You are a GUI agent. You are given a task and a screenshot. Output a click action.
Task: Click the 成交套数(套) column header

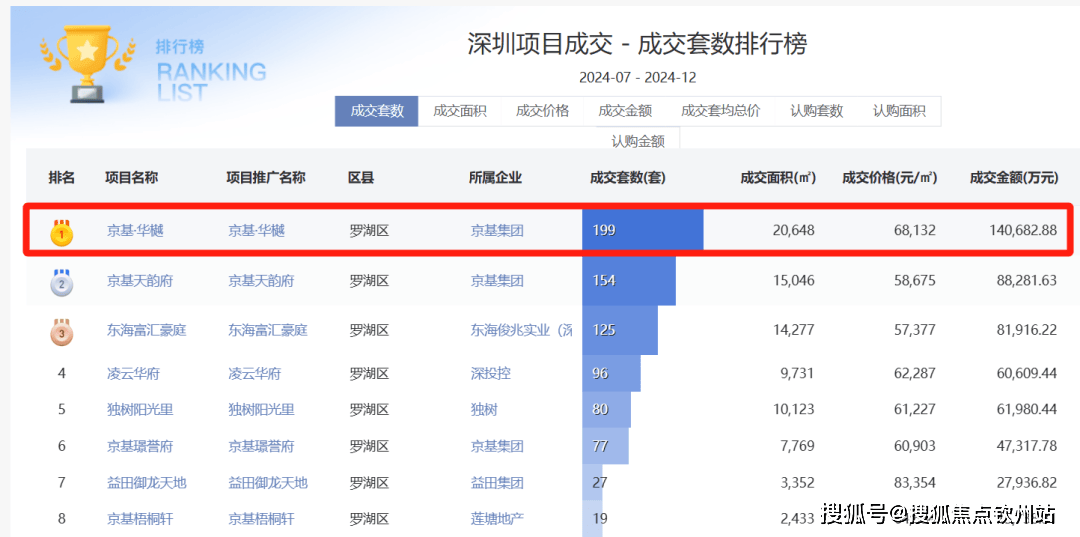[627, 178]
